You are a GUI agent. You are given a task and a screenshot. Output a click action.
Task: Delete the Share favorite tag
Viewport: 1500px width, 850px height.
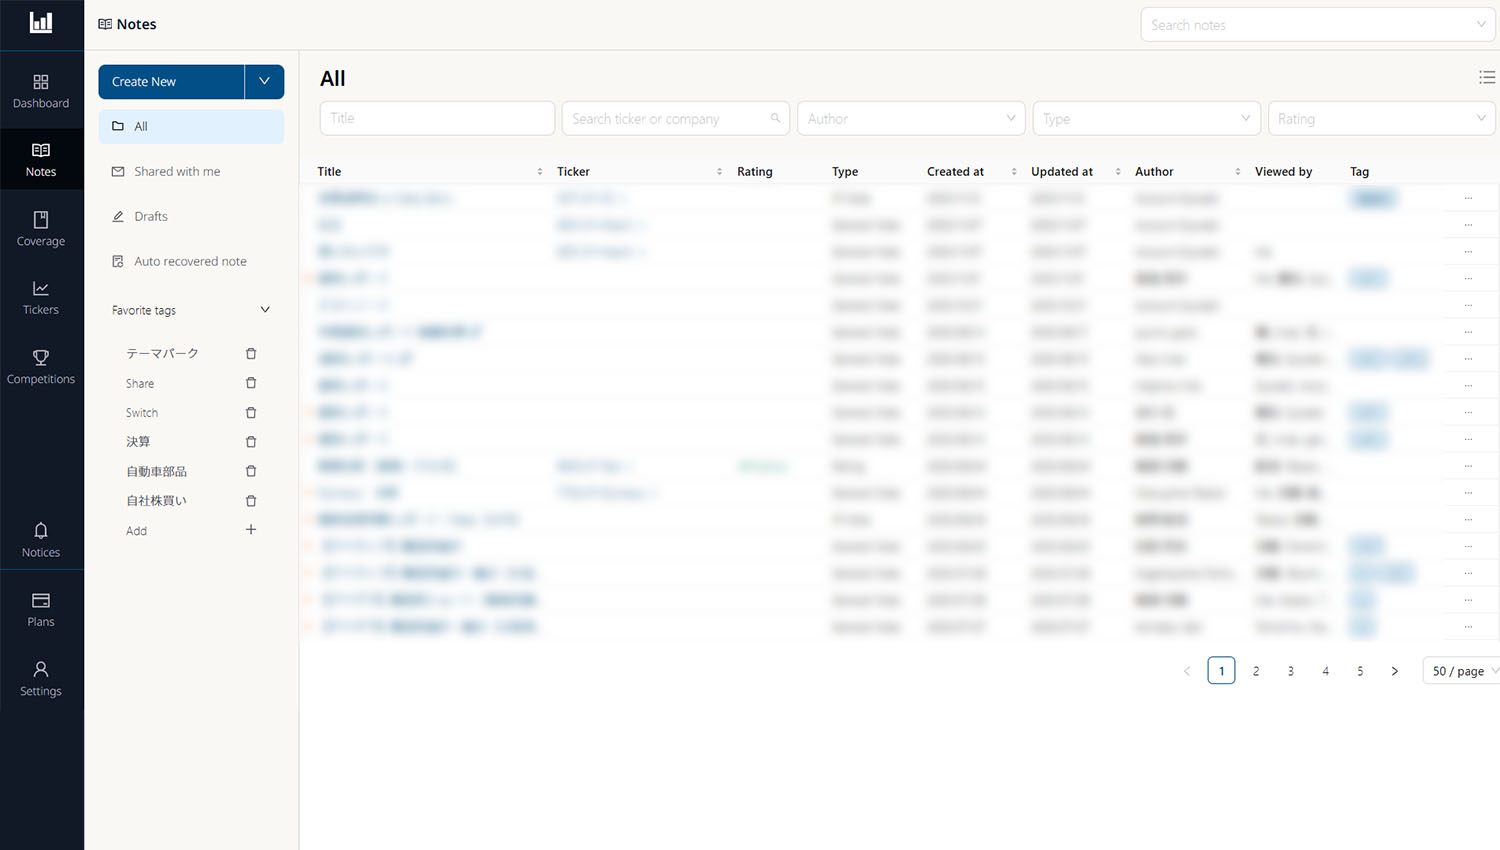251,383
